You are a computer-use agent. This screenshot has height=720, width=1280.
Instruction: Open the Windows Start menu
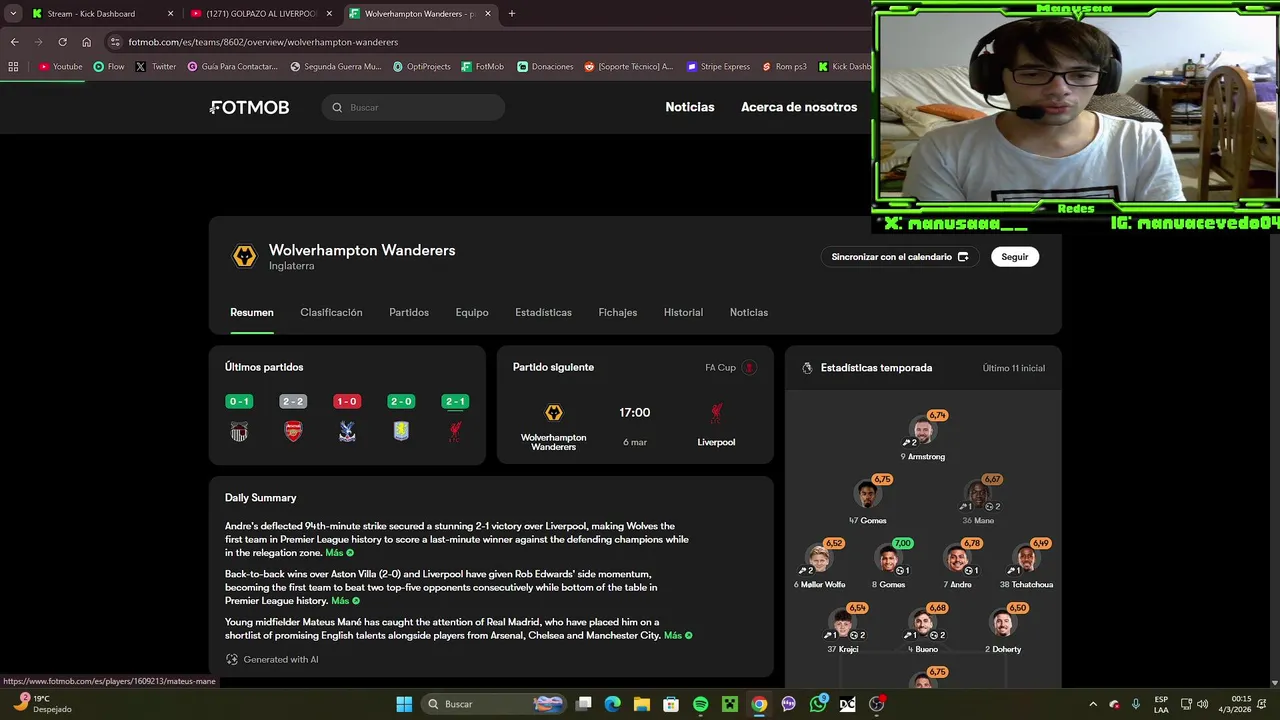[404, 704]
